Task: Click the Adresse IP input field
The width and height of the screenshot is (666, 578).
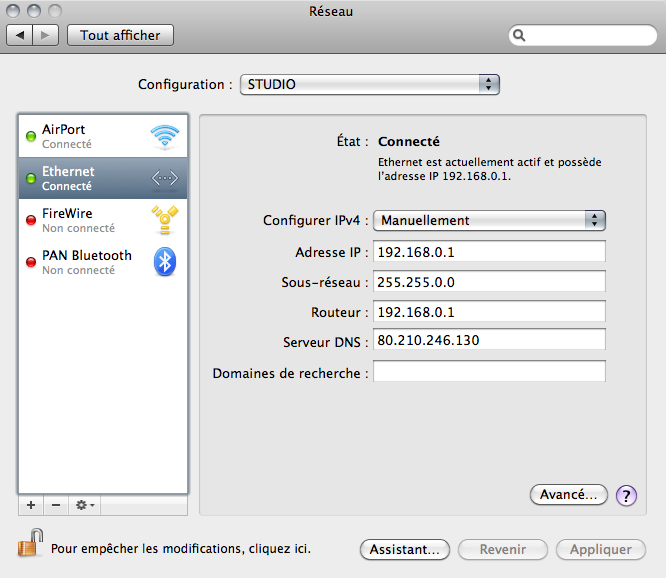Action: click(489, 252)
